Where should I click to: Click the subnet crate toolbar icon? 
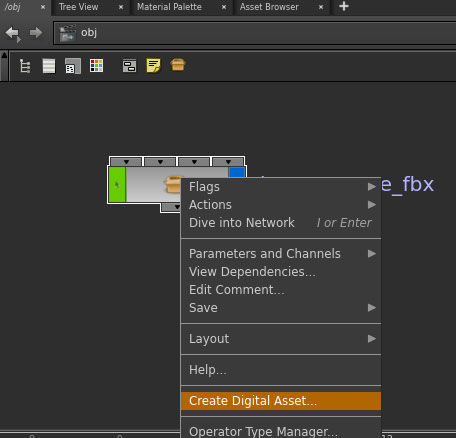[x=178, y=65]
